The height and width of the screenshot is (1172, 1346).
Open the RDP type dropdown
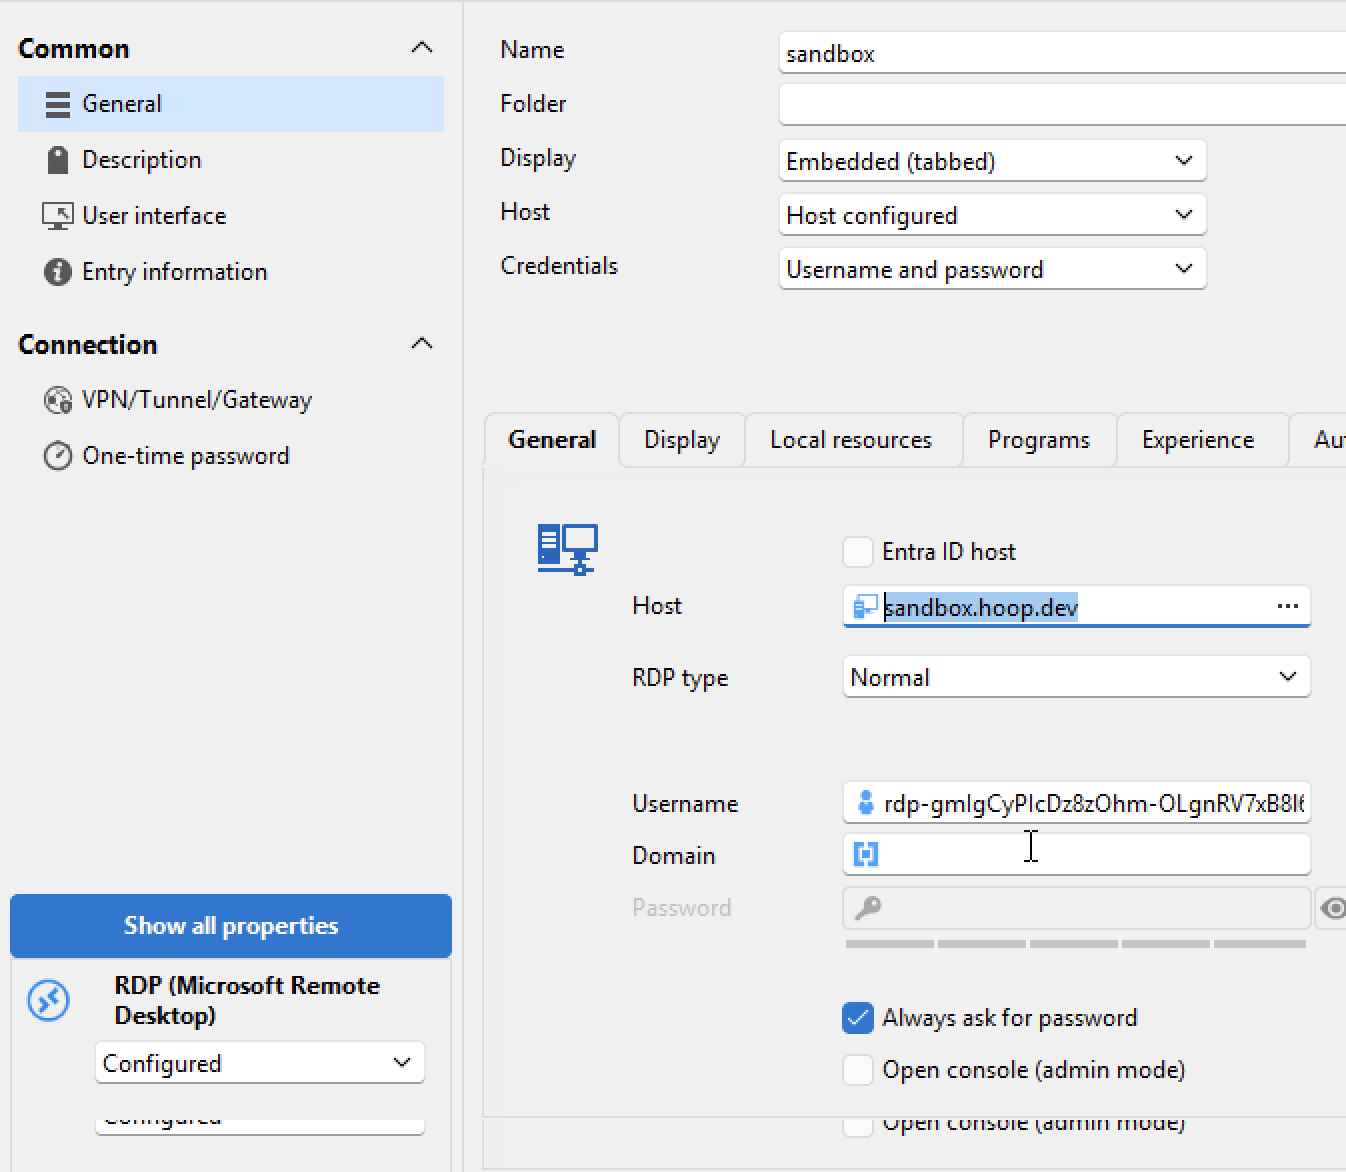1076,677
